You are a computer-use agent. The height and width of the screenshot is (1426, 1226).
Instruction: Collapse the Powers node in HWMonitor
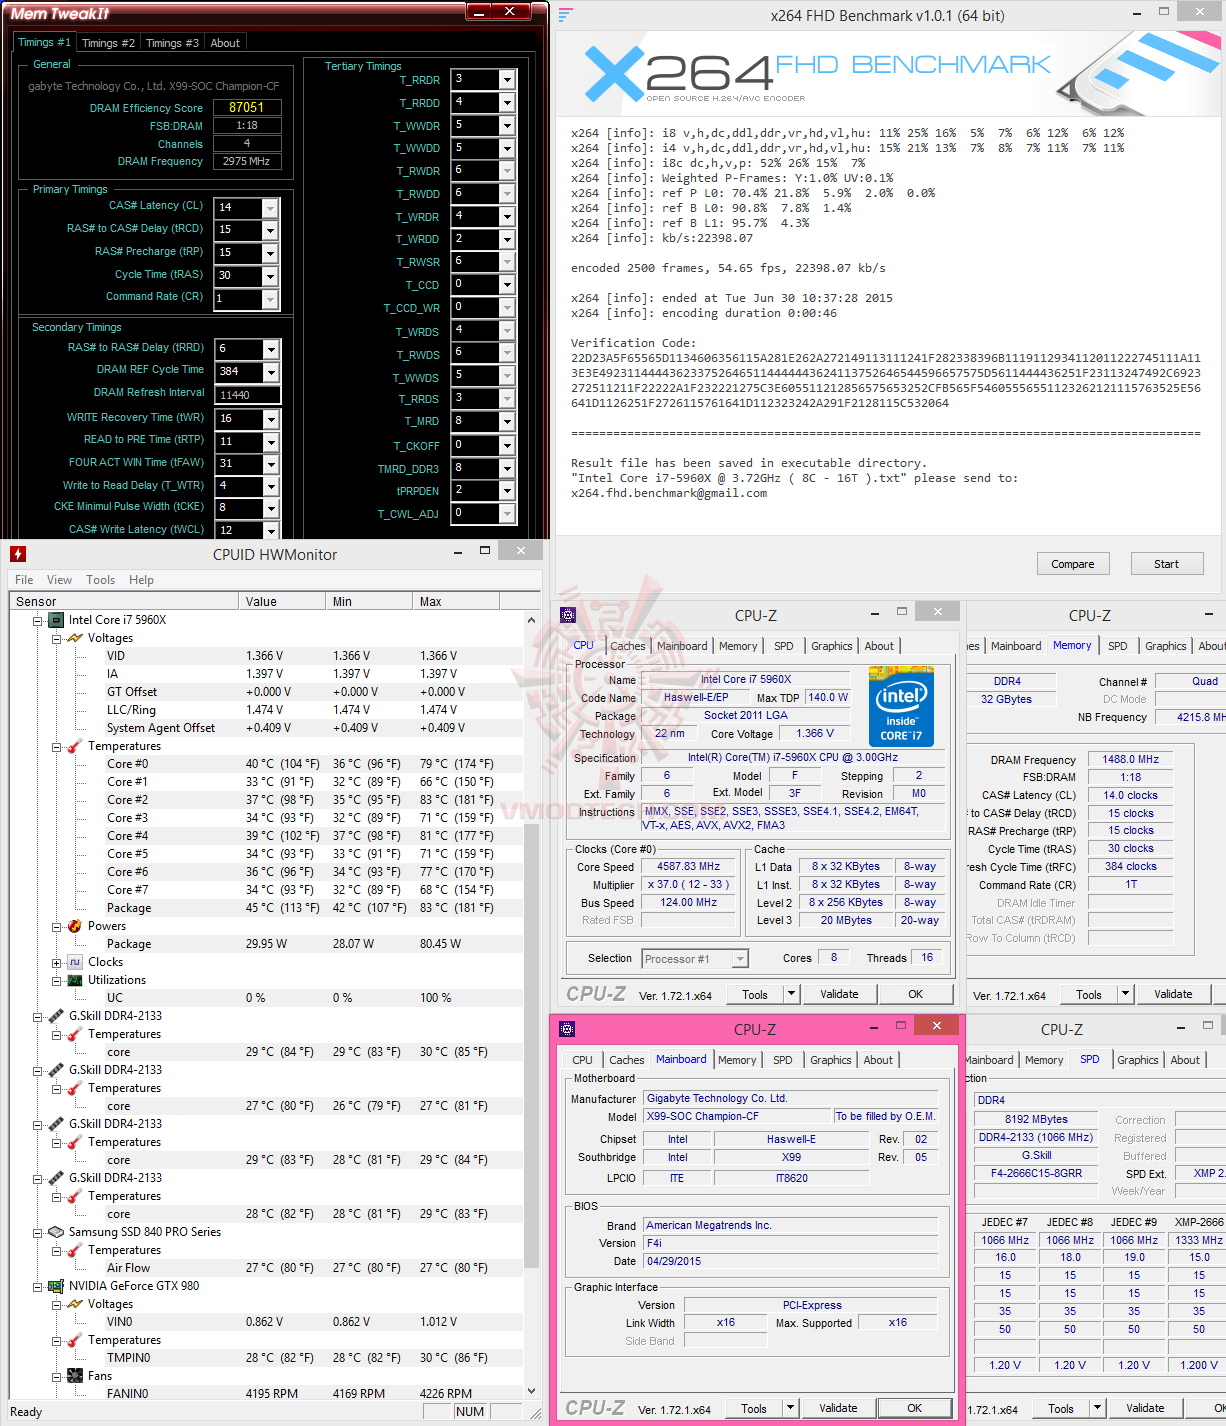tap(57, 926)
